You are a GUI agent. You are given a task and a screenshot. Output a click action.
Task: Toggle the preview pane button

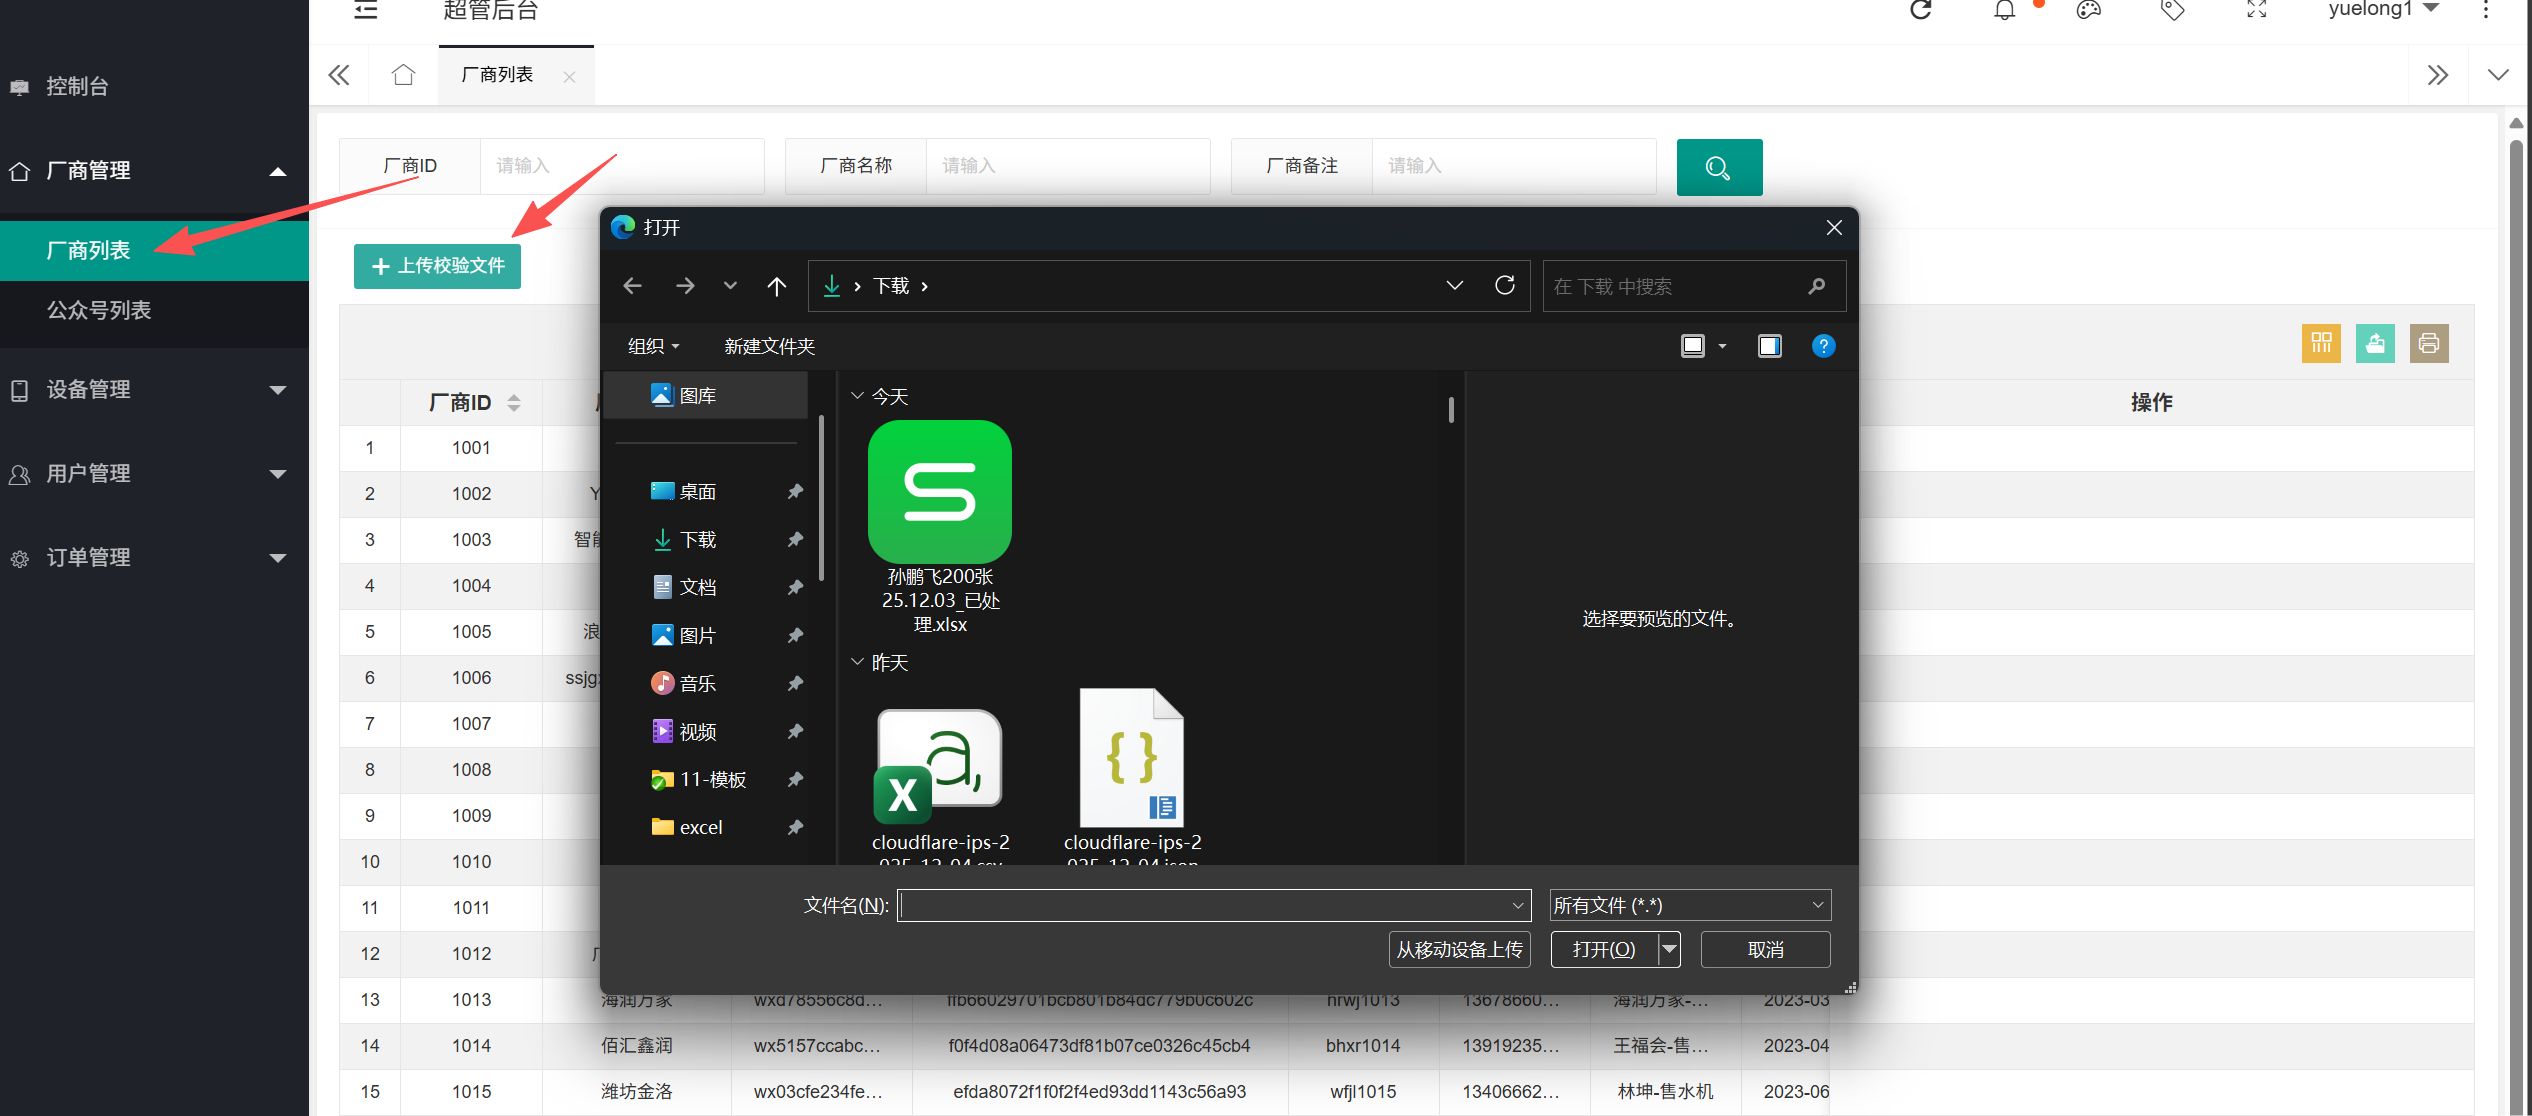[1770, 346]
